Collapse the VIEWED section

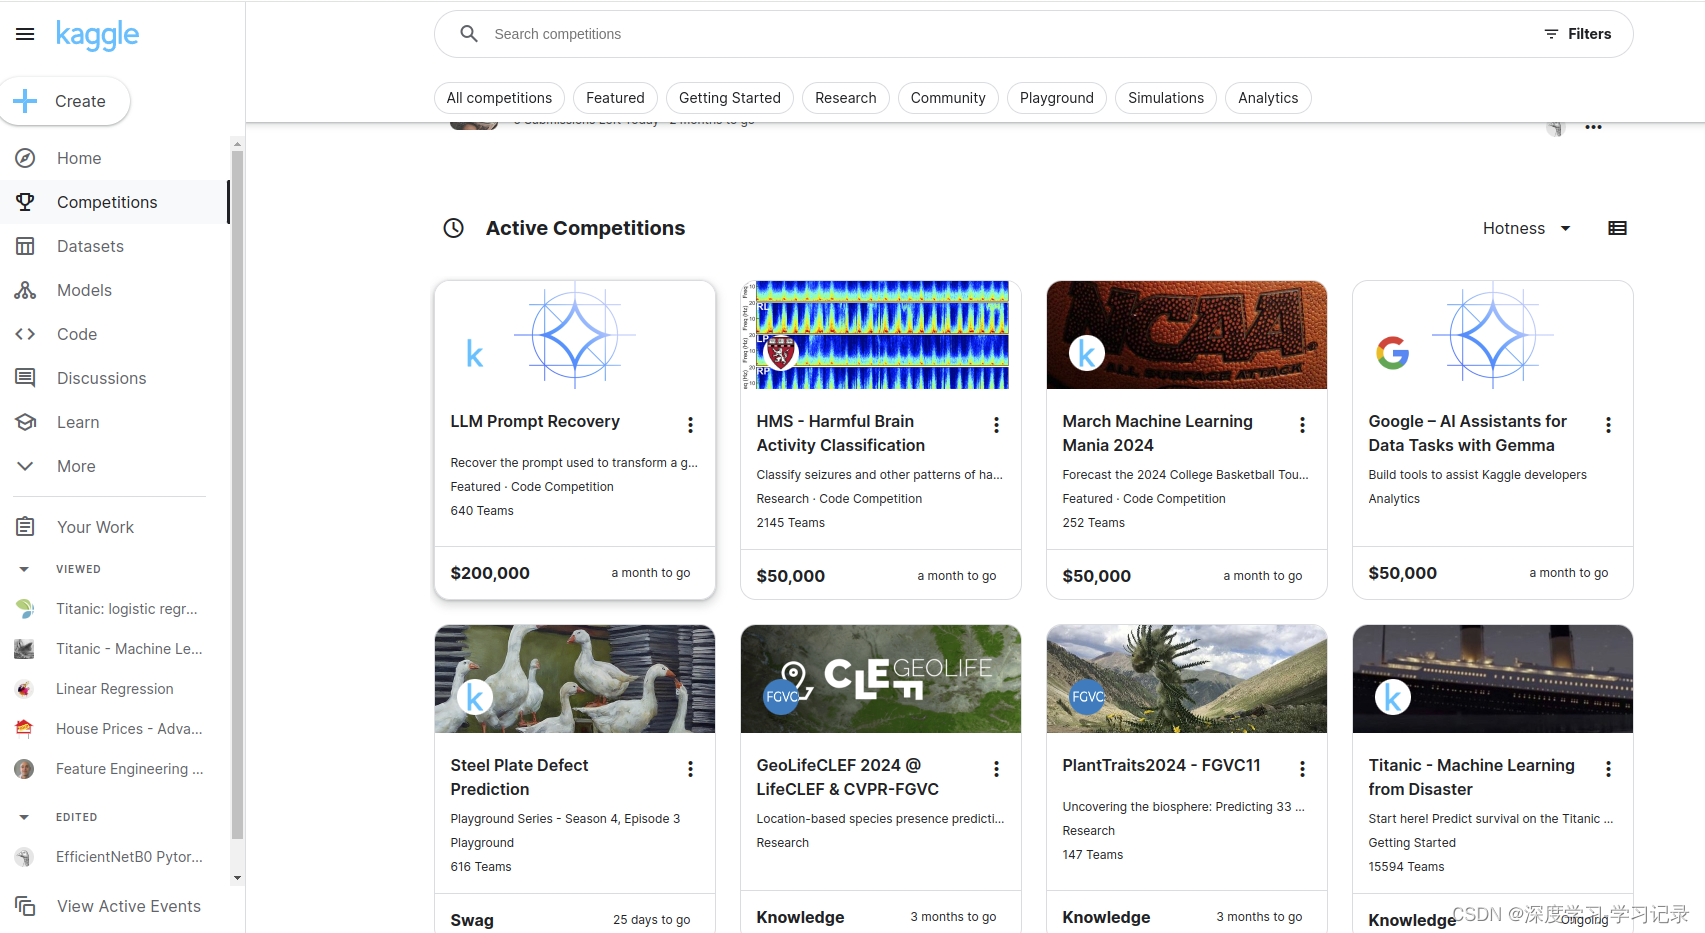(24, 569)
